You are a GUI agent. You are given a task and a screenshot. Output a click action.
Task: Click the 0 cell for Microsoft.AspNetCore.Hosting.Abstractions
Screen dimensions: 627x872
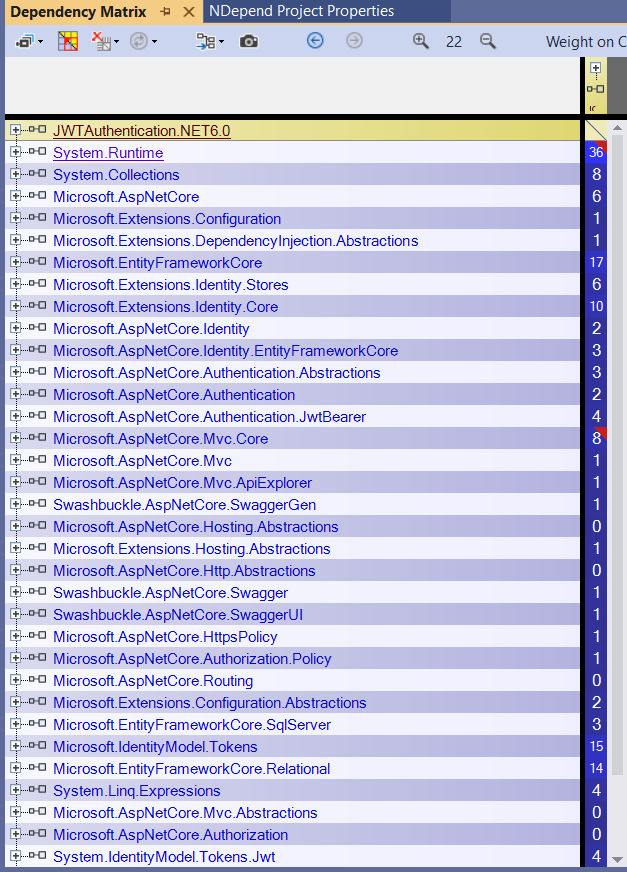[596, 526]
